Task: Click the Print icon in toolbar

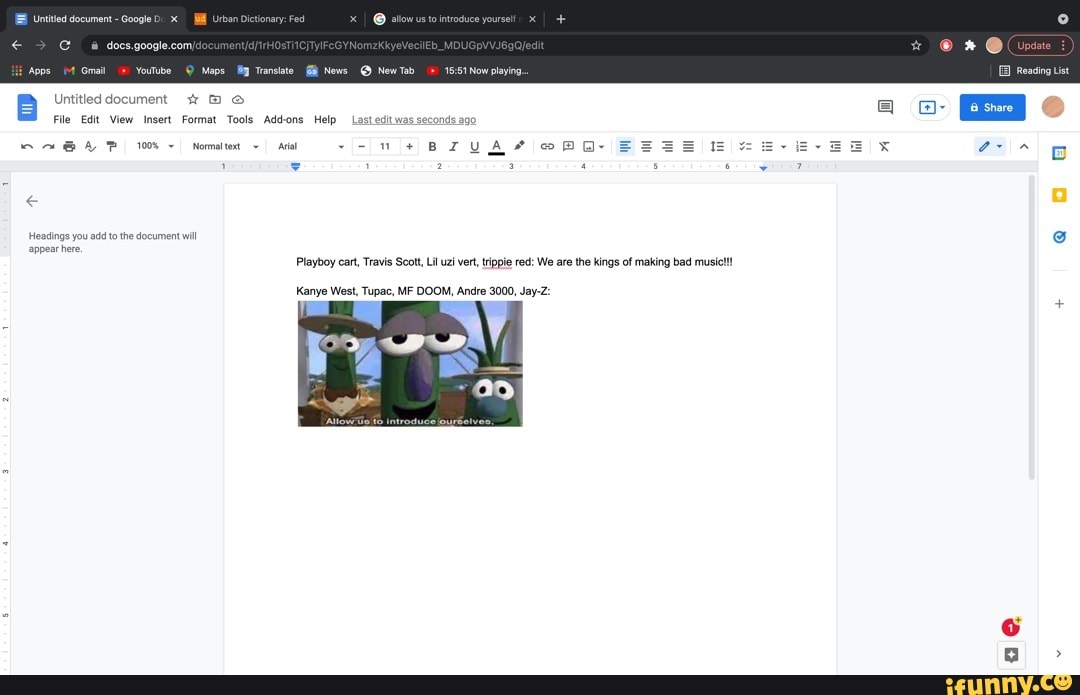Action: [69, 146]
